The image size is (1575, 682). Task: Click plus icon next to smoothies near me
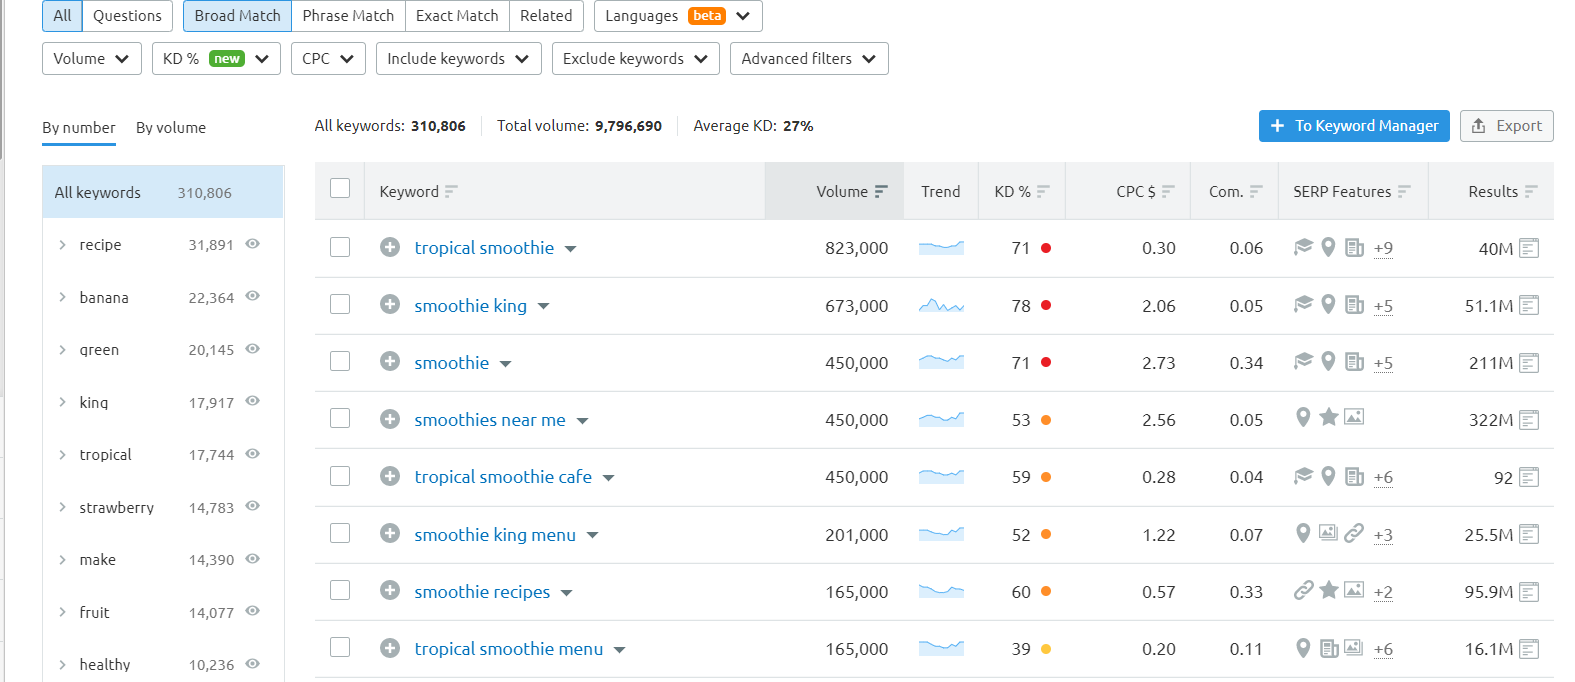tap(390, 419)
